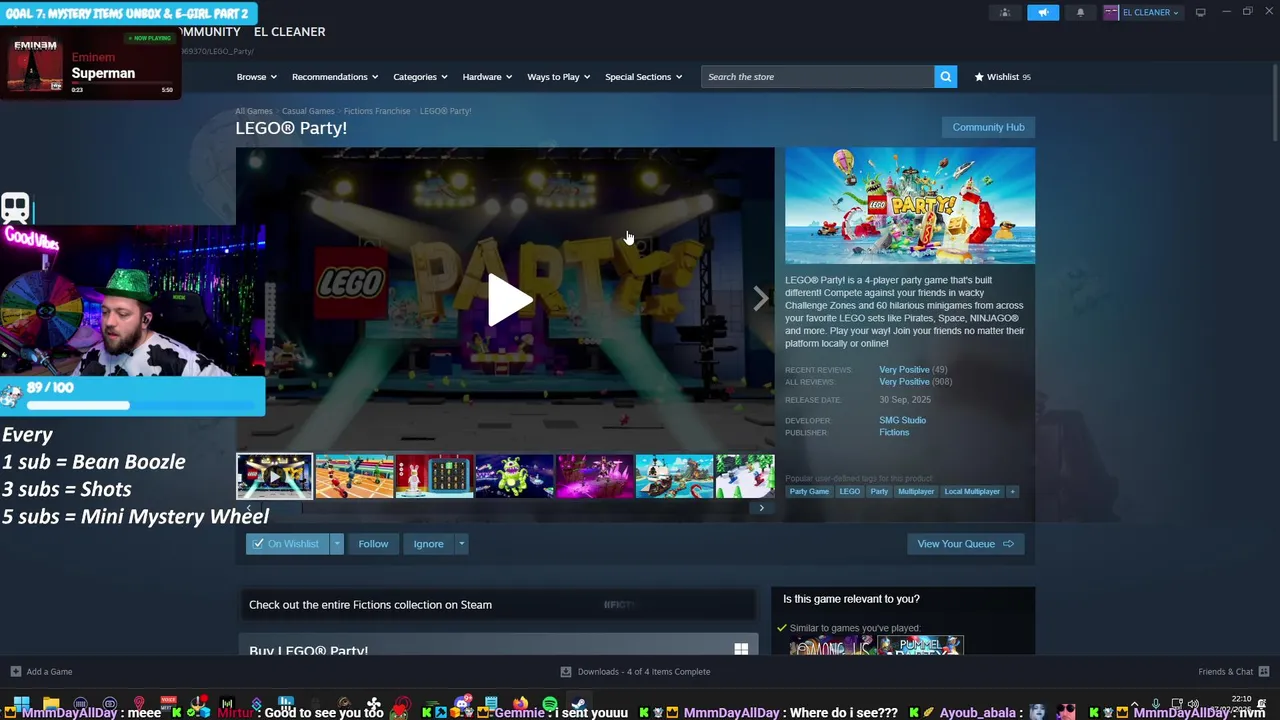Image resolution: width=1280 pixels, height=720 pixels.
Task: Open the Wishlist with star icon
Action: pos(1002,77)
